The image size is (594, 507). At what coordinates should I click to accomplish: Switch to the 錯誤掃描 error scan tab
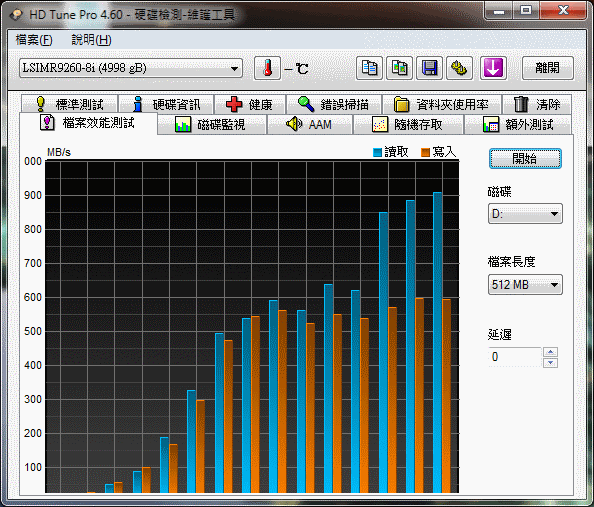pos(334,104)
